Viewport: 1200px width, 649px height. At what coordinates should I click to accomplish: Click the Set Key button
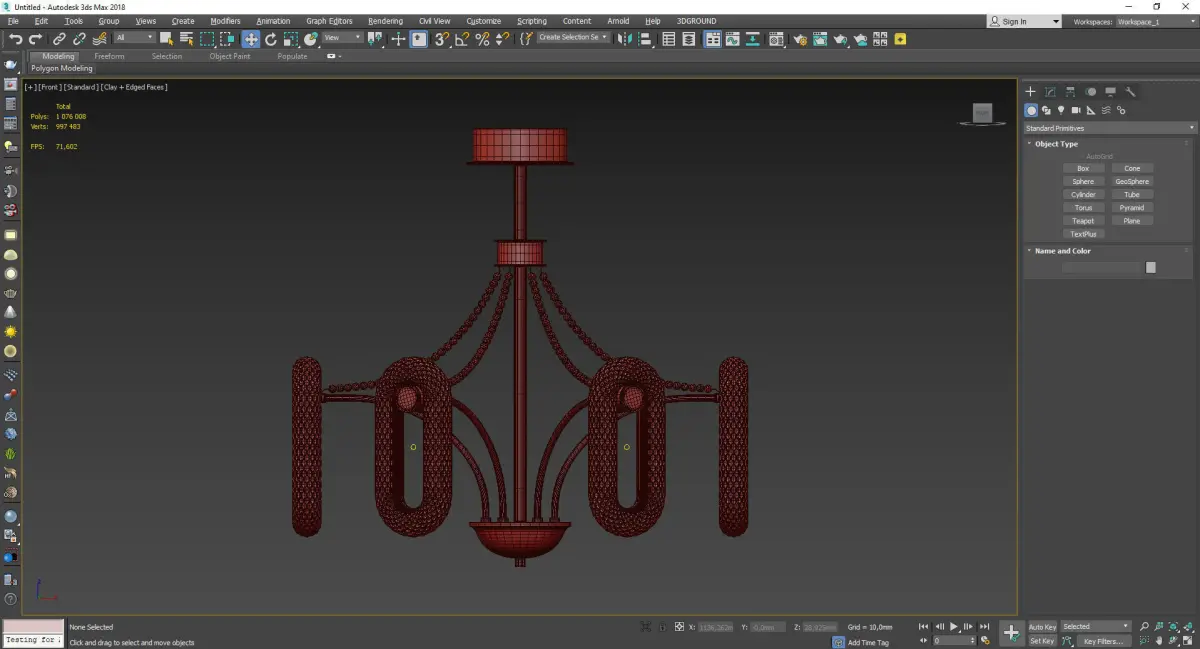(x=1042, y=641)
